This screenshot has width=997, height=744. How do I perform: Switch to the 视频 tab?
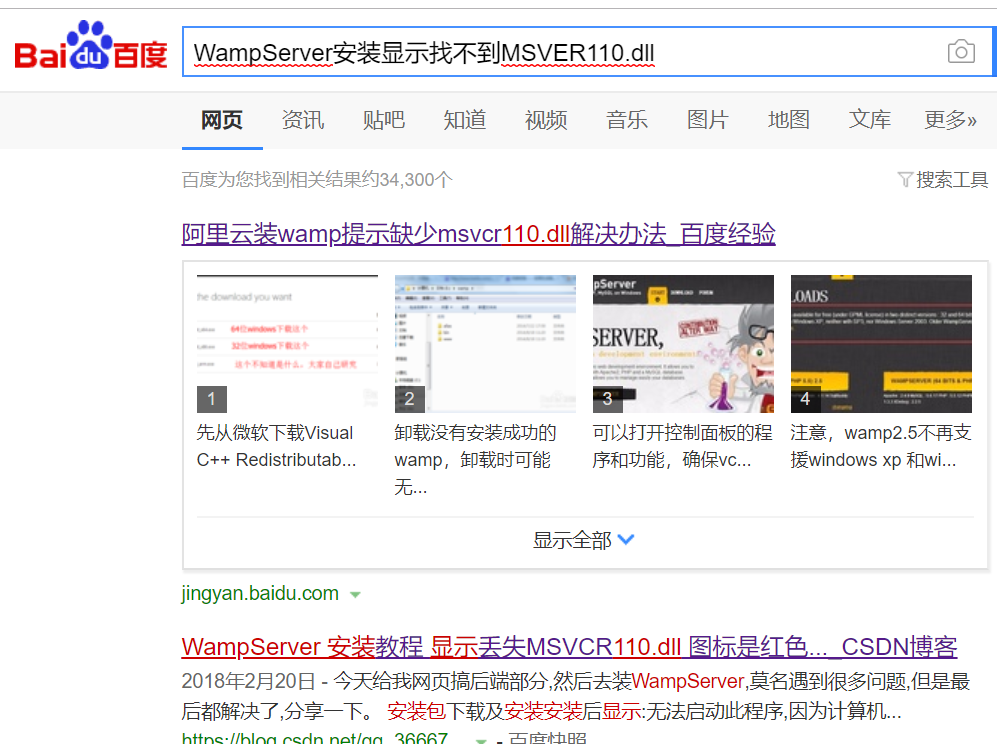[x=545, y=119]
